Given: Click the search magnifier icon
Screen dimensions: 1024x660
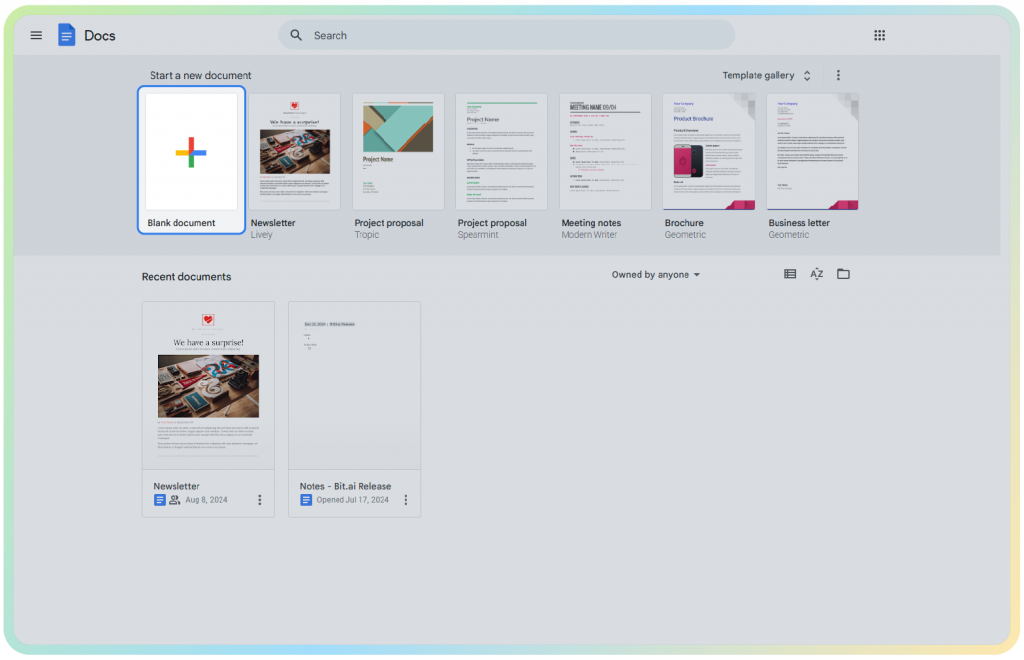Looking at the screenshot, I should pyautogui.click(x=296, y=35).
